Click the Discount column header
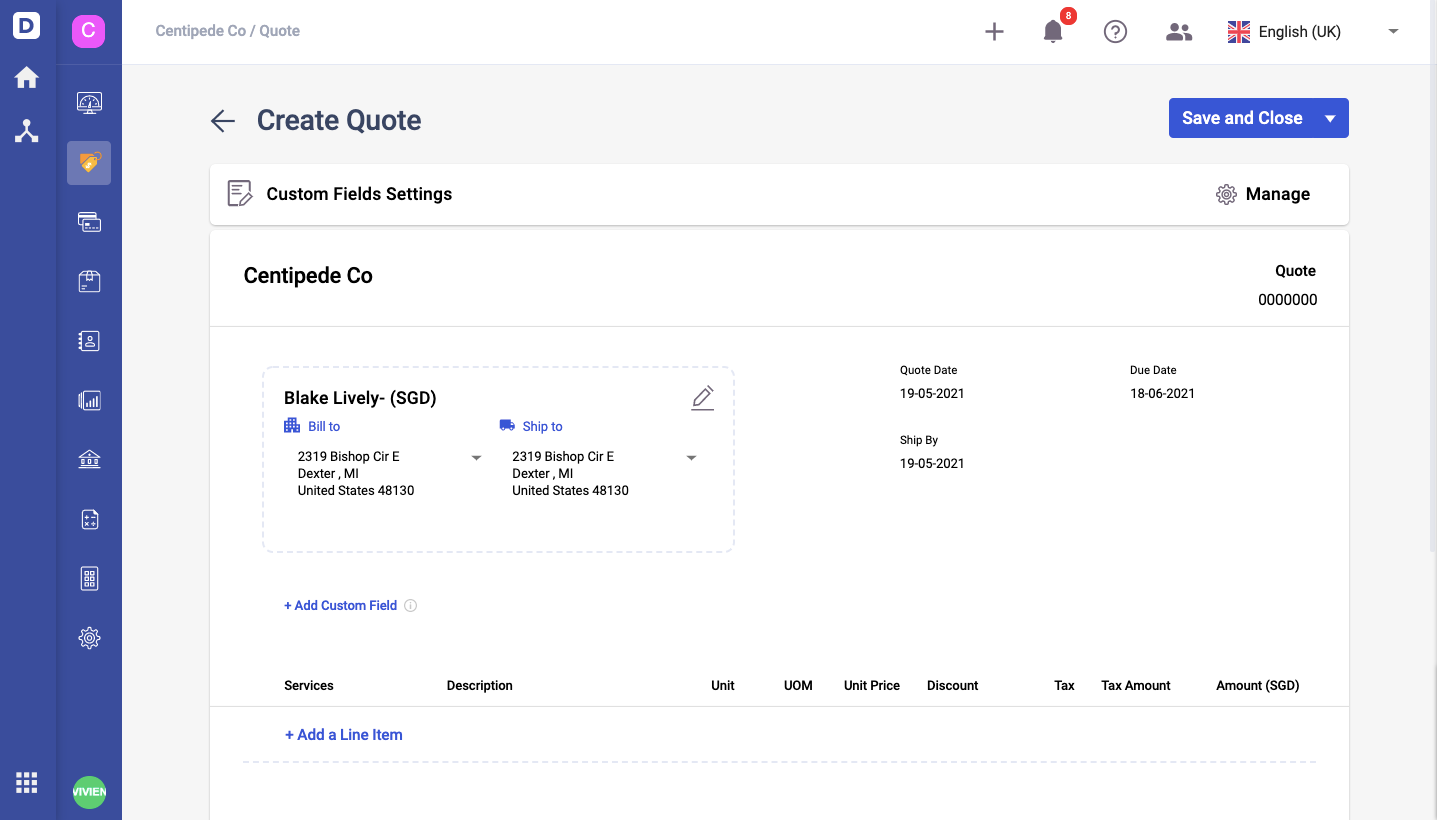 click(953, 686)
